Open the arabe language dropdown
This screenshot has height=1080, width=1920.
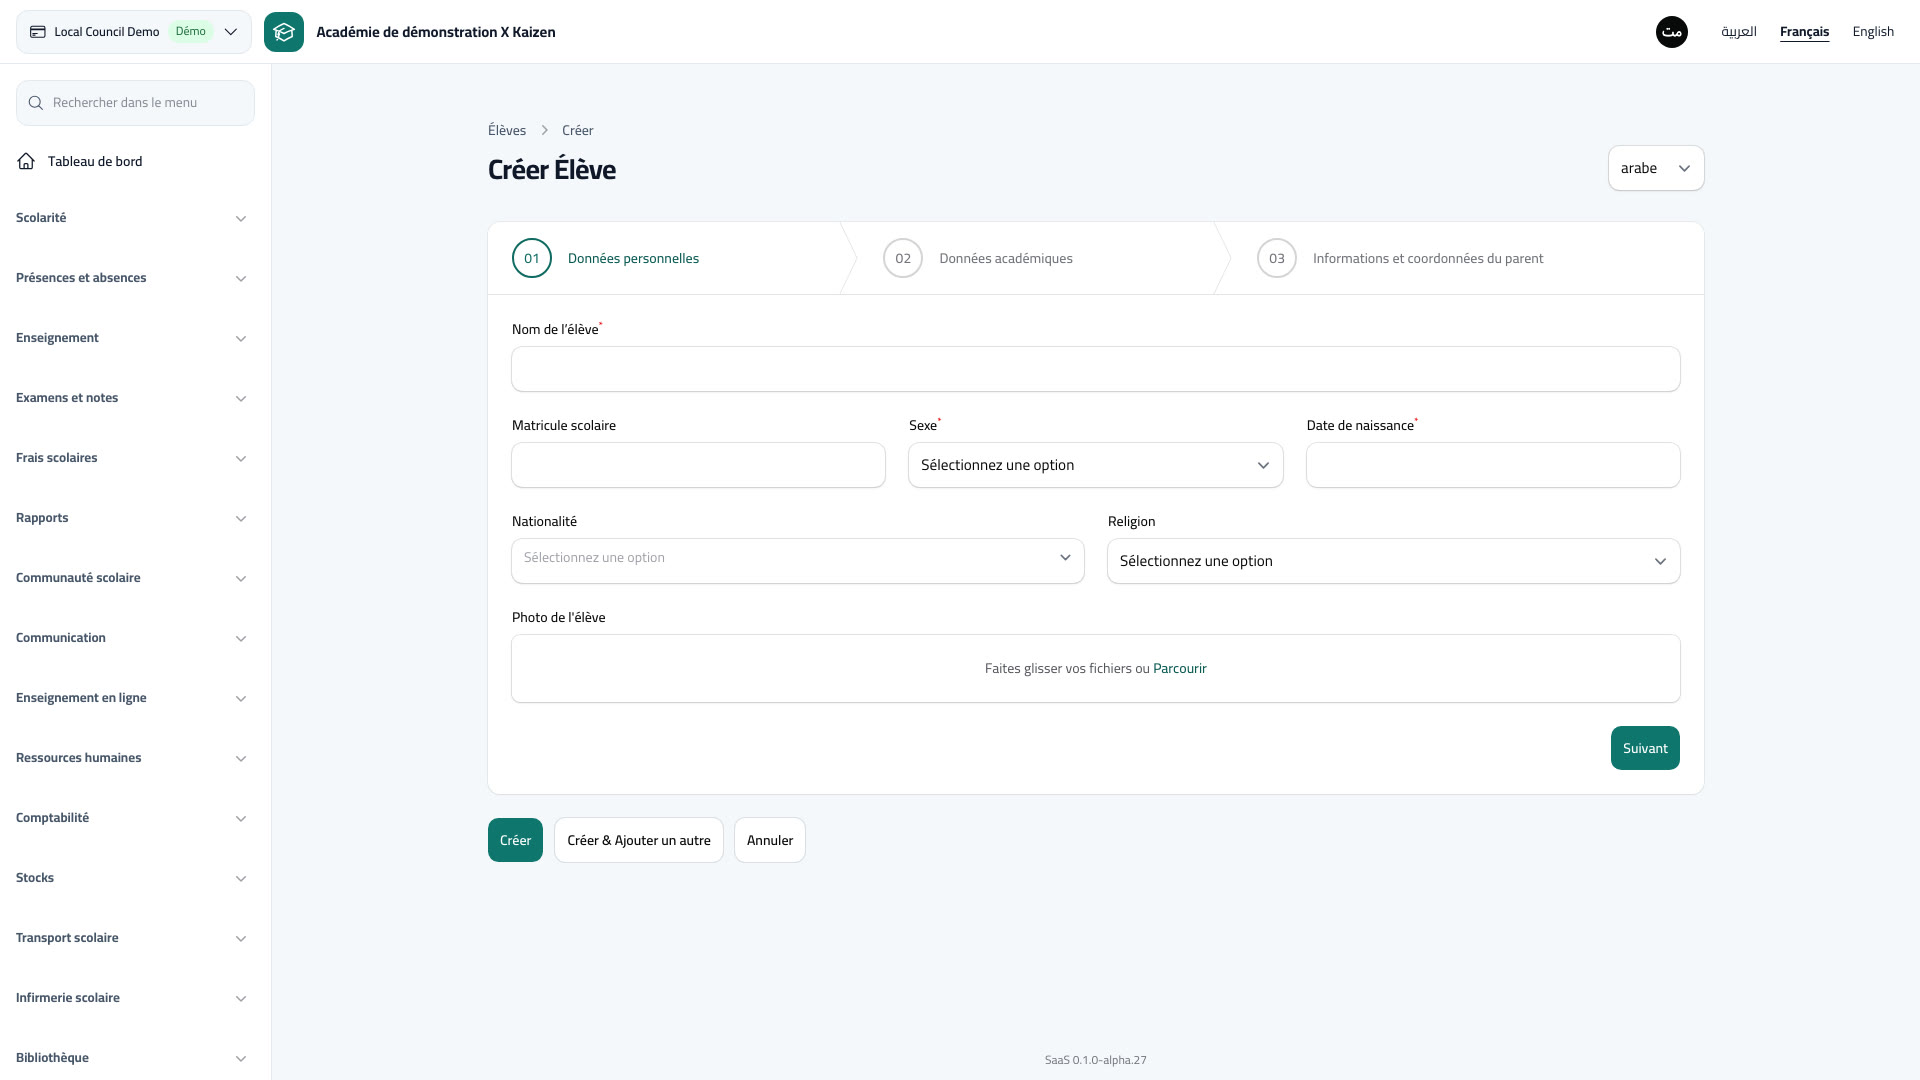coord(1656,168)
